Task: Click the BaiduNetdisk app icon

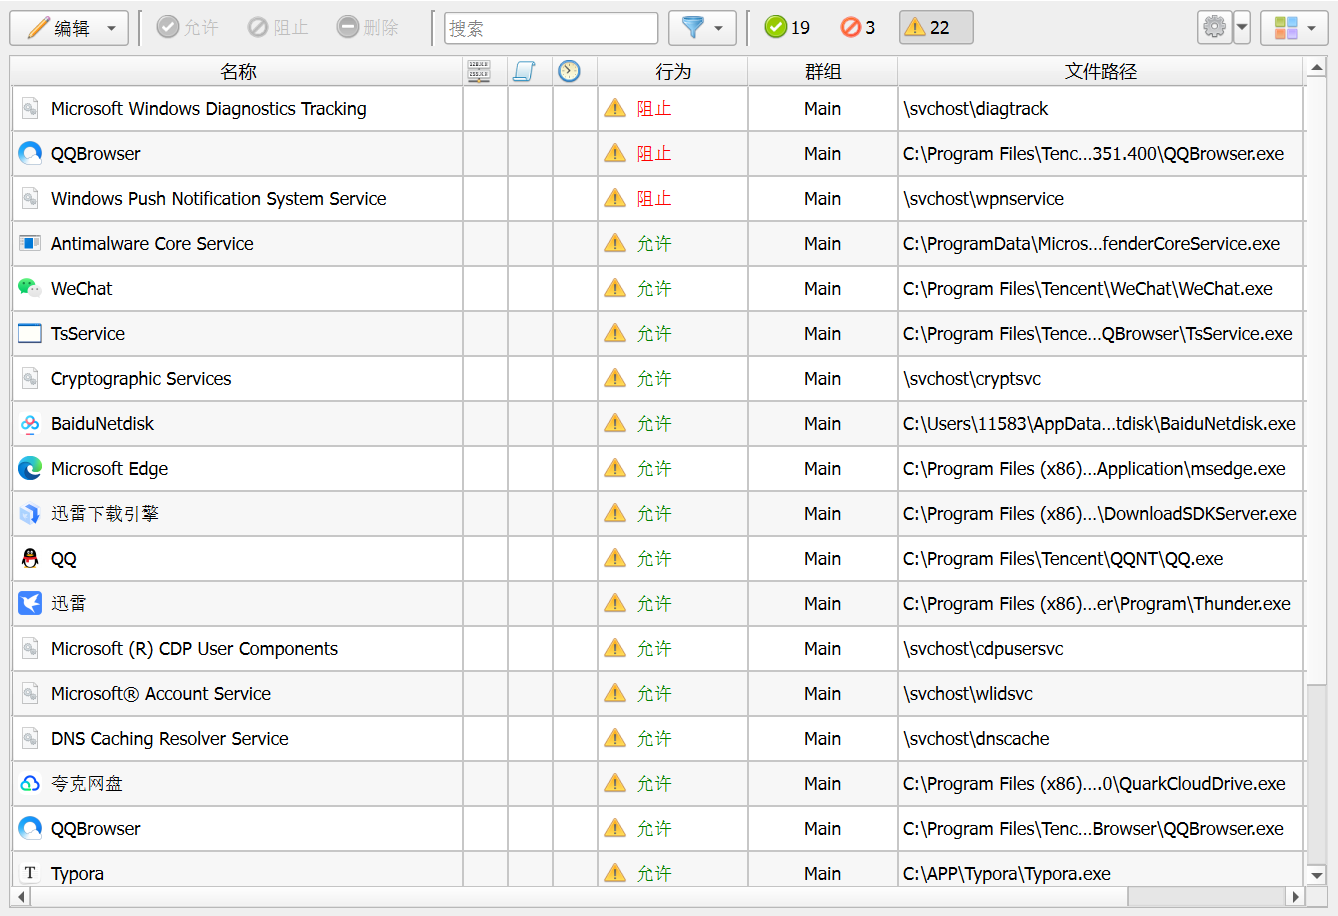Action: (30, 423)
